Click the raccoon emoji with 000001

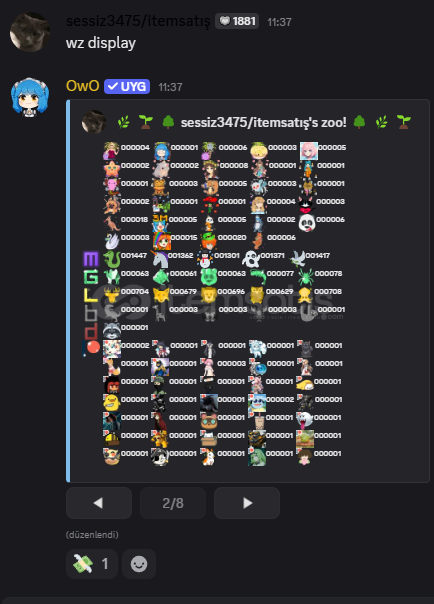click(112, 331)
